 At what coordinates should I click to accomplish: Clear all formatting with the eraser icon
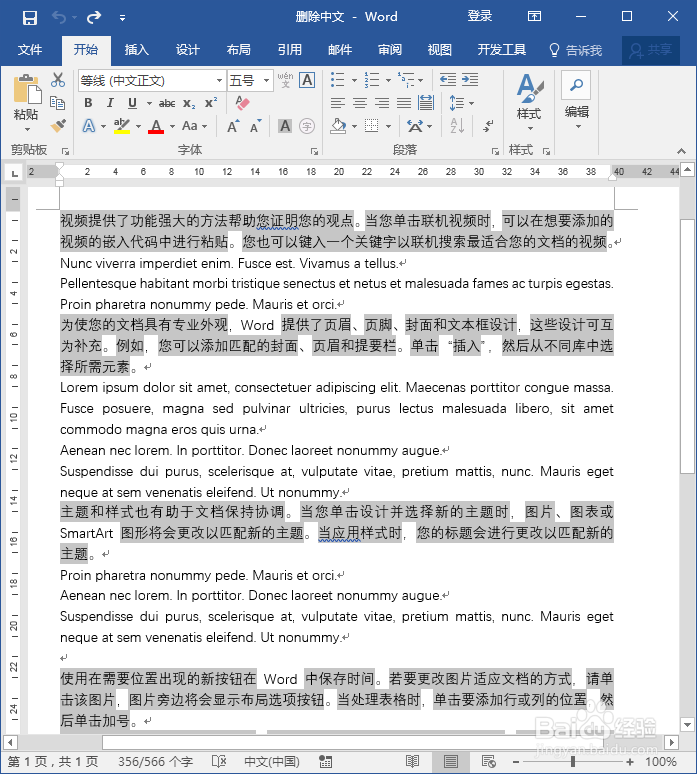coord(242,103)
